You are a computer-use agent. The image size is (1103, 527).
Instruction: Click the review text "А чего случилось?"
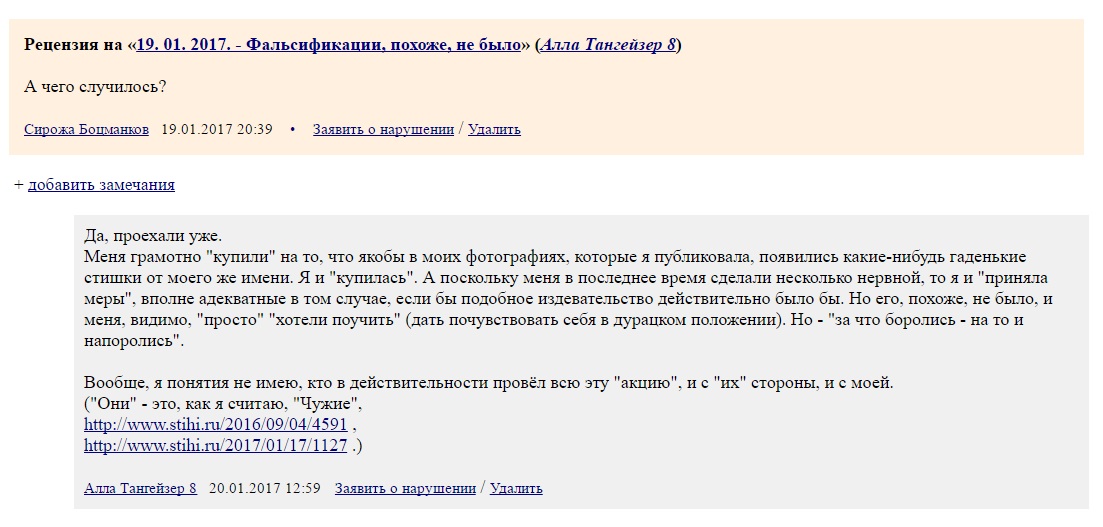tap(95, 87)
